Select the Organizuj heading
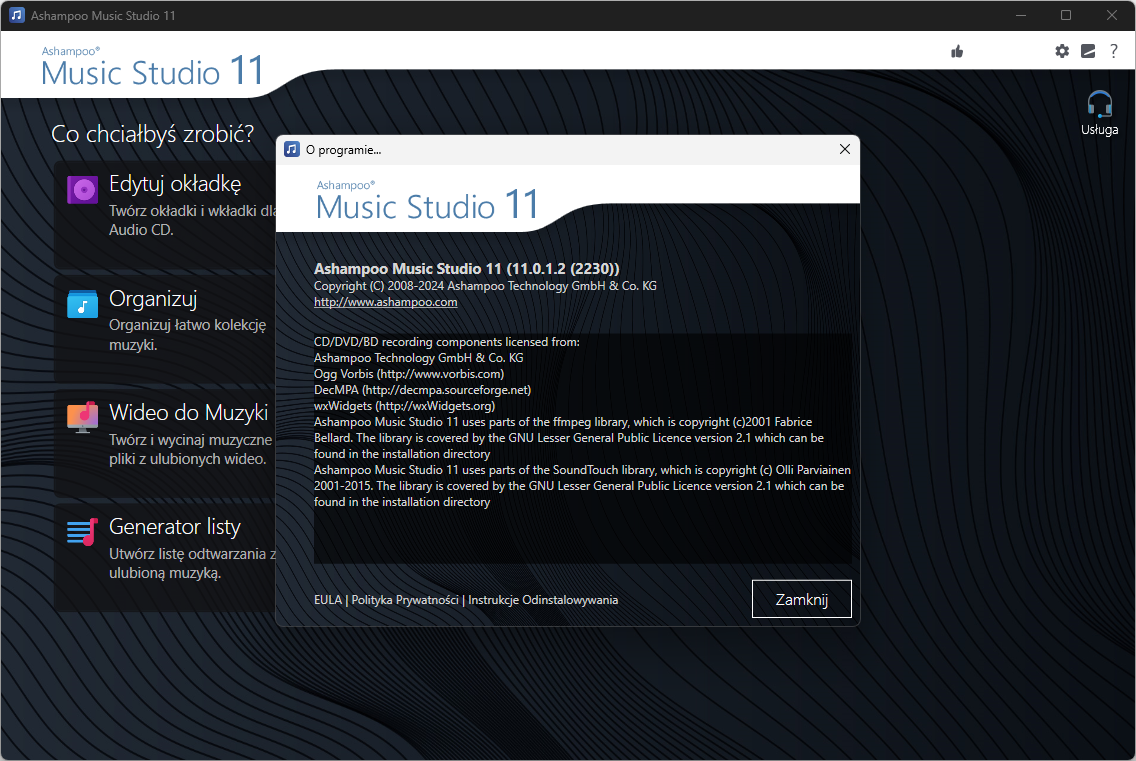The height and width of the screenshot is (761, 1136). pyautogui.click(x=153, y=299)
